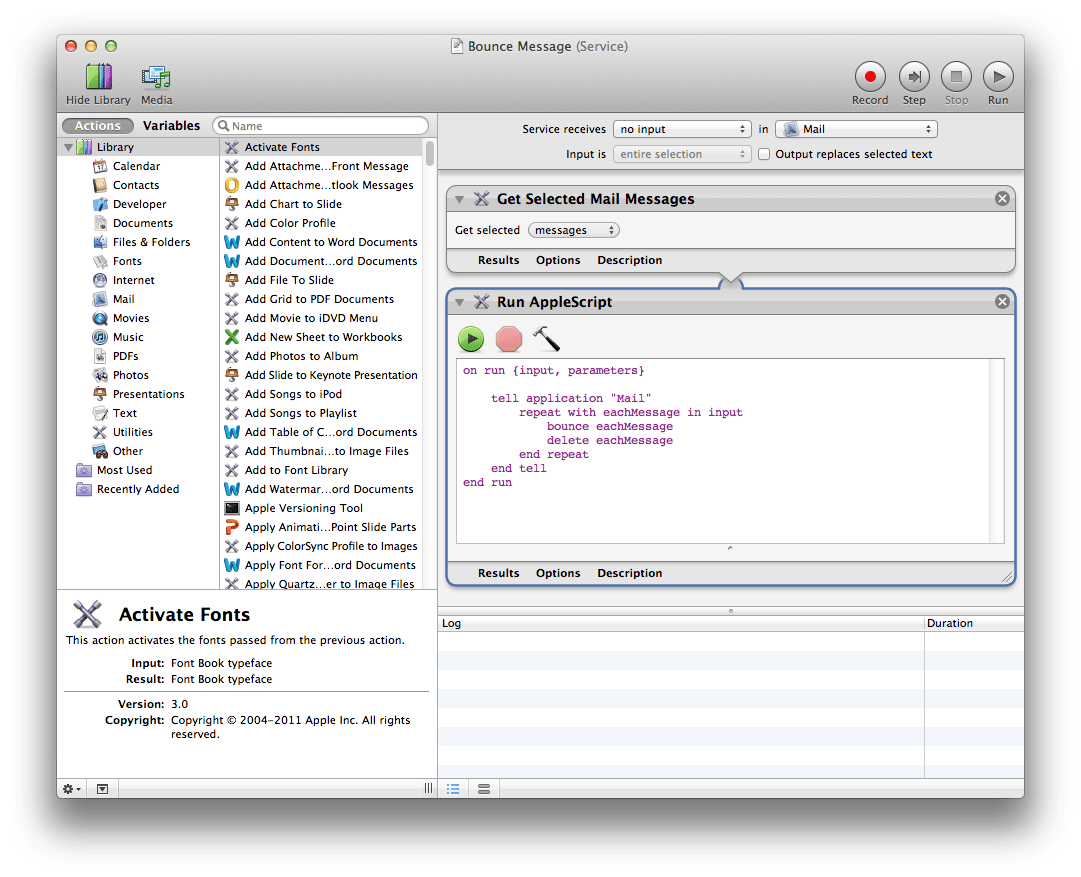The height and width of the screenshot is (877, 1081).
Task: Open the Recently Added smart group
Action: tap(138, 489)
